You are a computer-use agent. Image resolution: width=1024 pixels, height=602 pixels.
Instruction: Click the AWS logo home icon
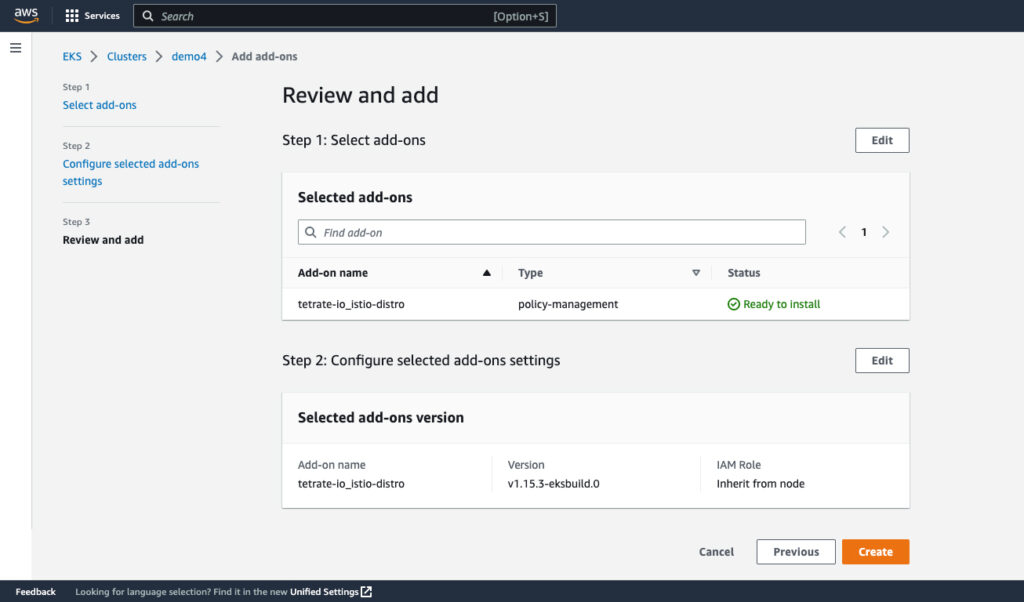click(x=26, y=15)
